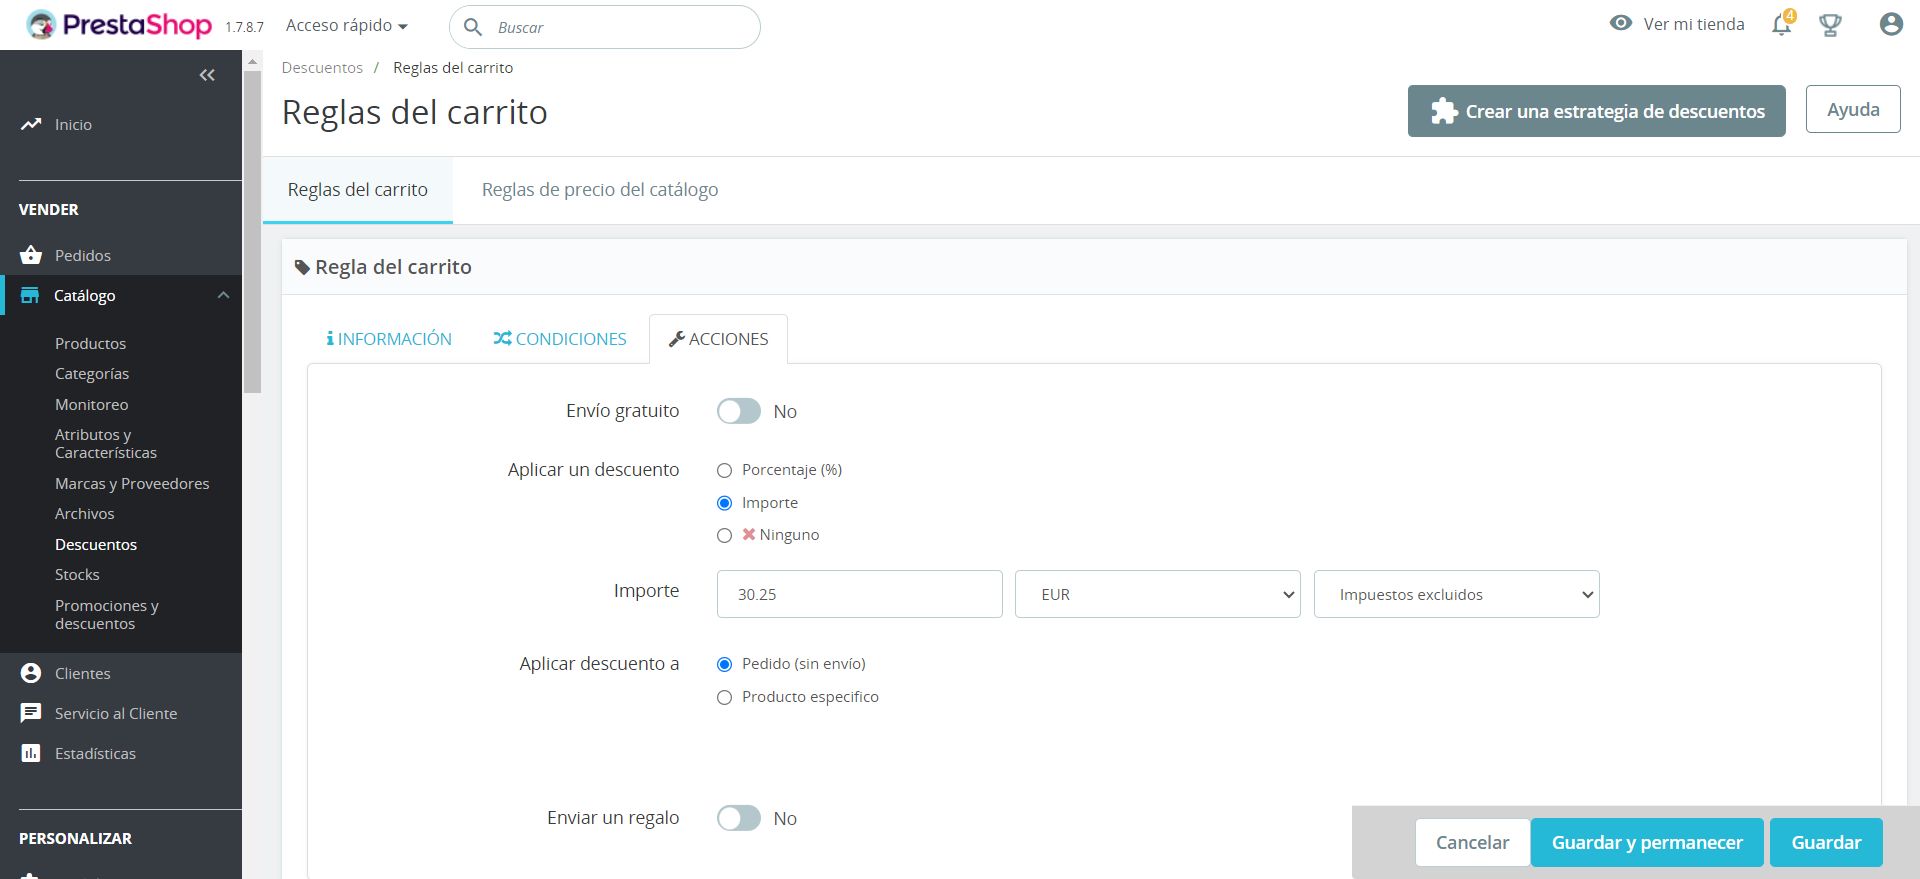The width and height of the screenshot is (1920, 879).
Task: Open Reglas de precio del catálogo tab
Action: point(600,190)
